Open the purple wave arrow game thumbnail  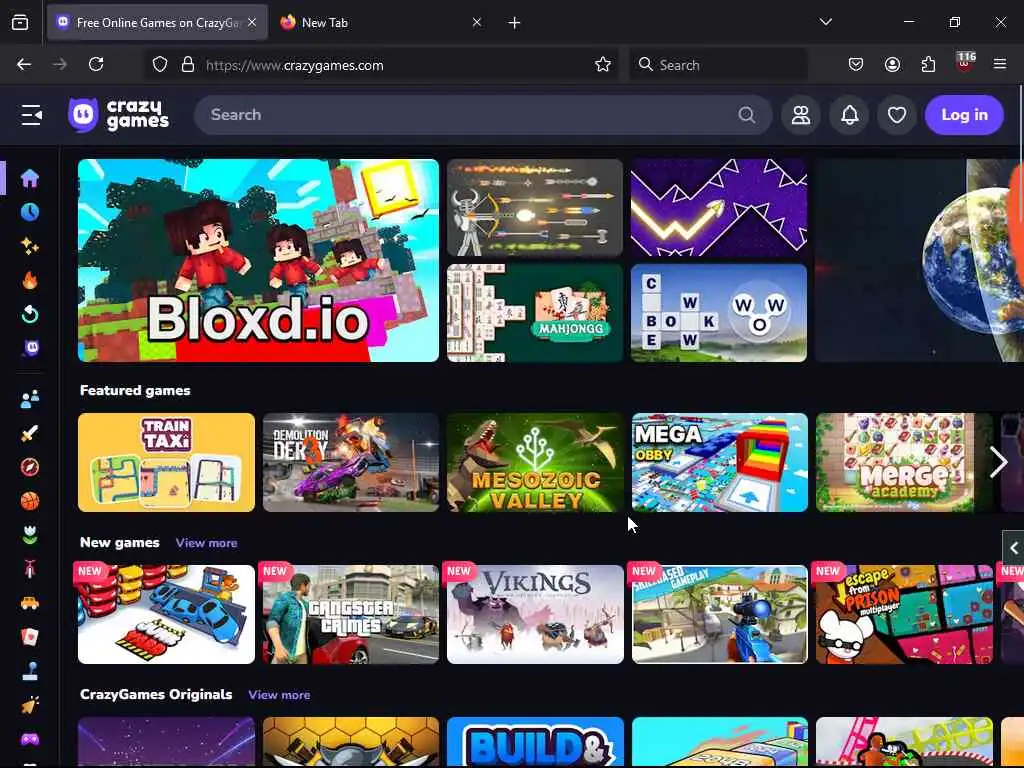pyautogui.click(x=719, y=208)
